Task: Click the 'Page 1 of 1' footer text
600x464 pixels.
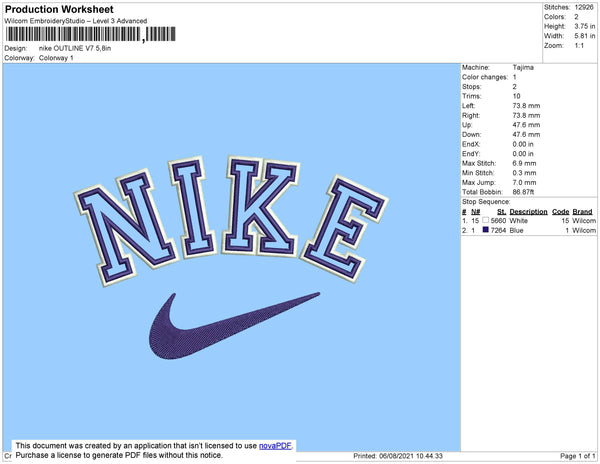Action: point(577,456)
